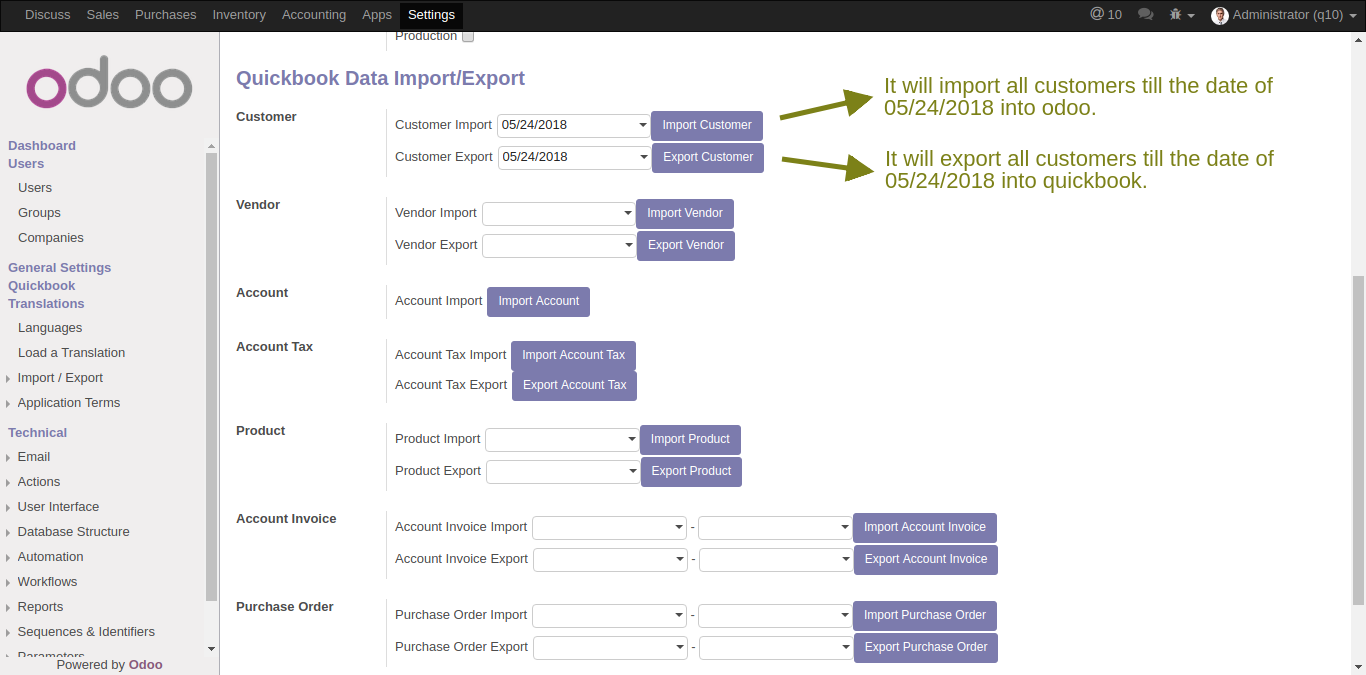
Task: Click the Administrator avatar icon
Action: [x=1220, y=15]
